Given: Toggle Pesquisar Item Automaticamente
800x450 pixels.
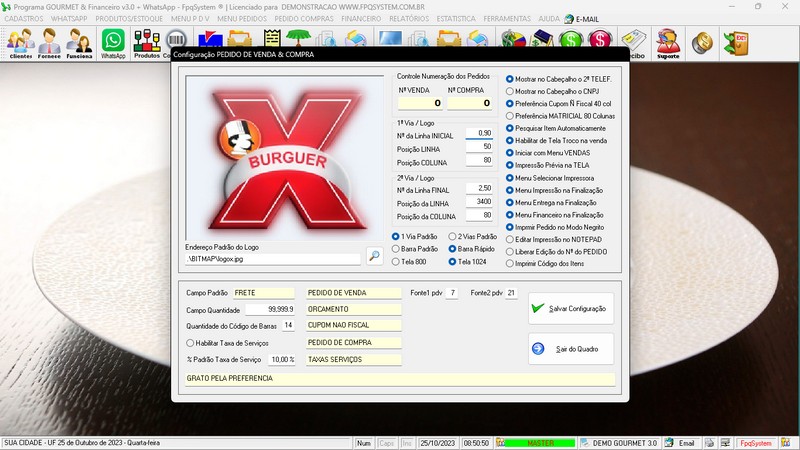Looking at the screenshot, I should click(x=556, y=128).
